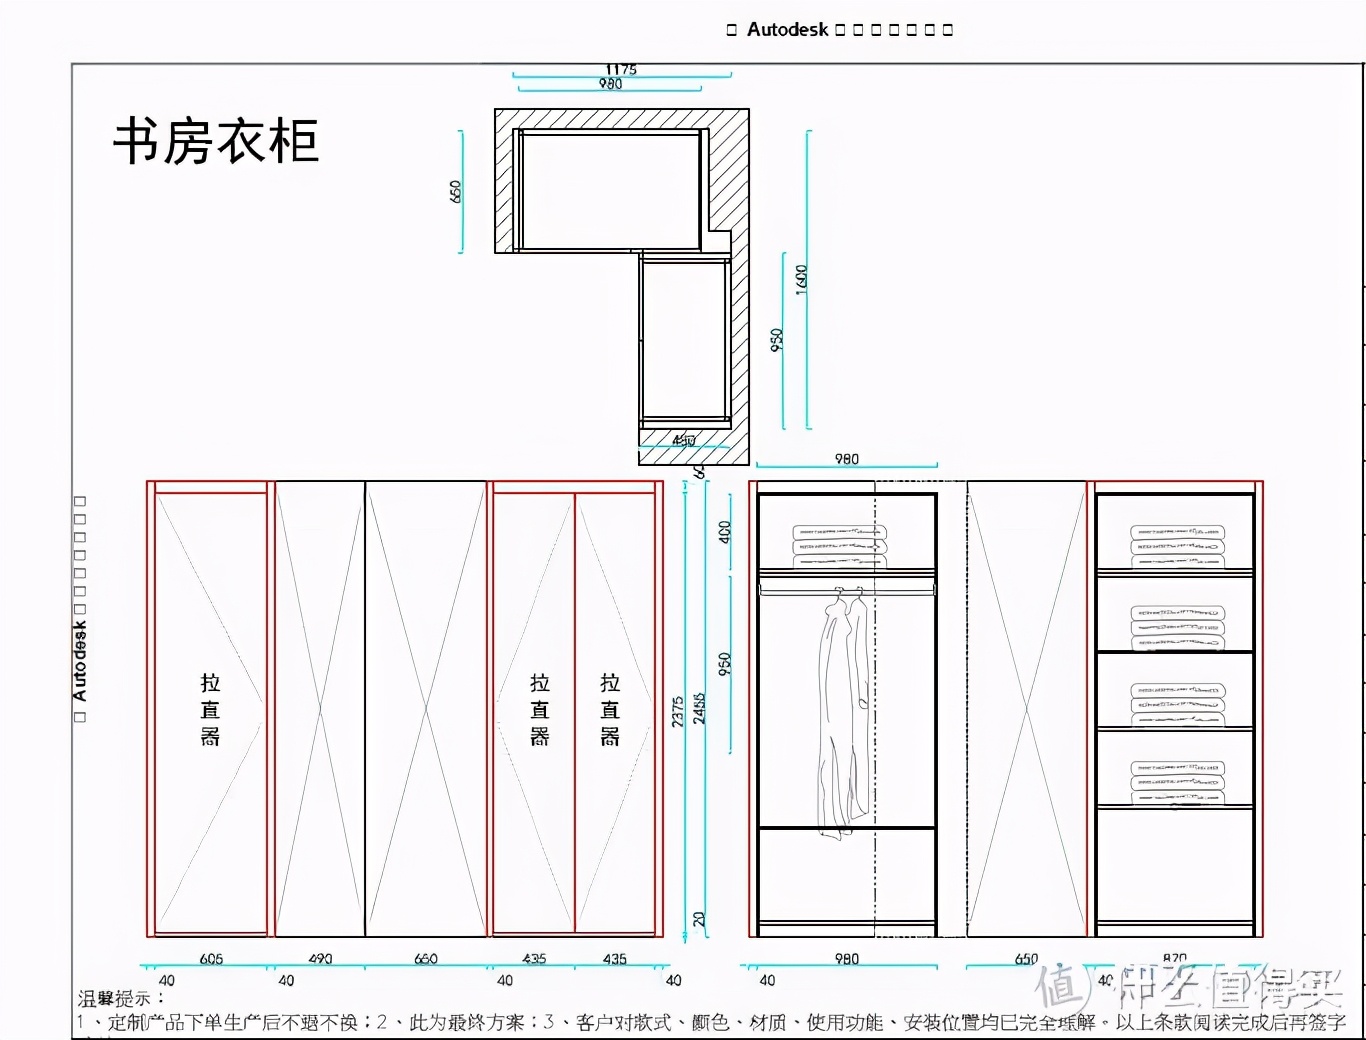
Task: Click the 605 width dimension under the door elevation
Action: click(211, 959)
